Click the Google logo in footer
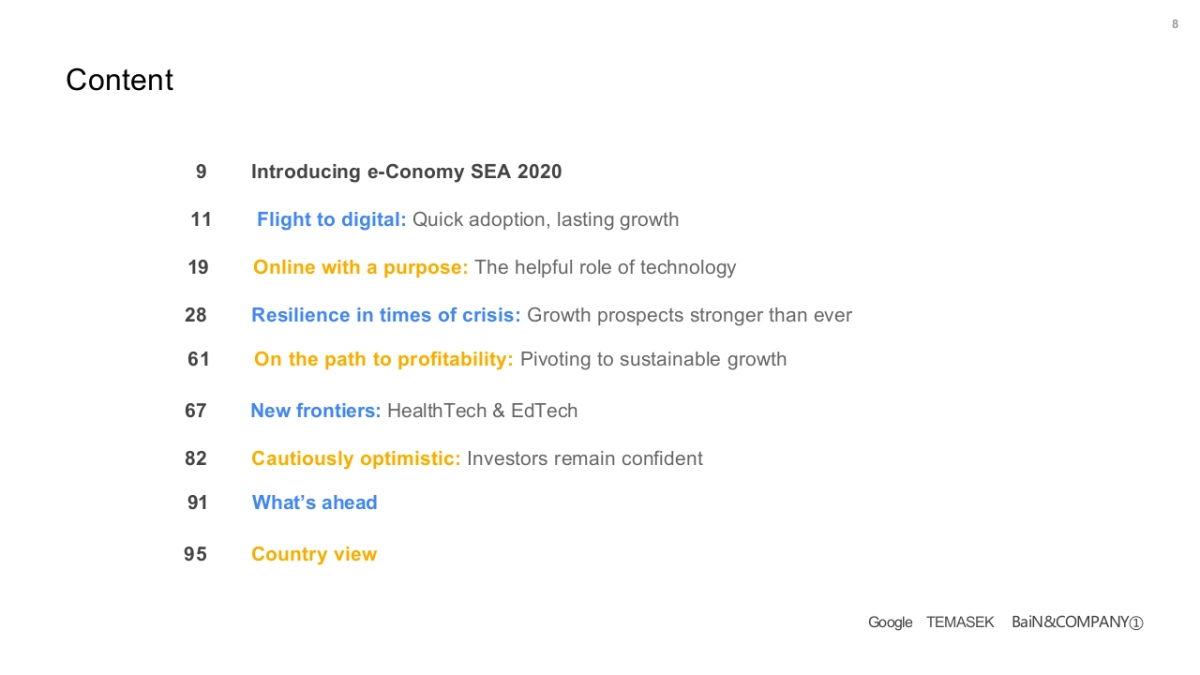1200x675 pixels. (x=890, y=623)
